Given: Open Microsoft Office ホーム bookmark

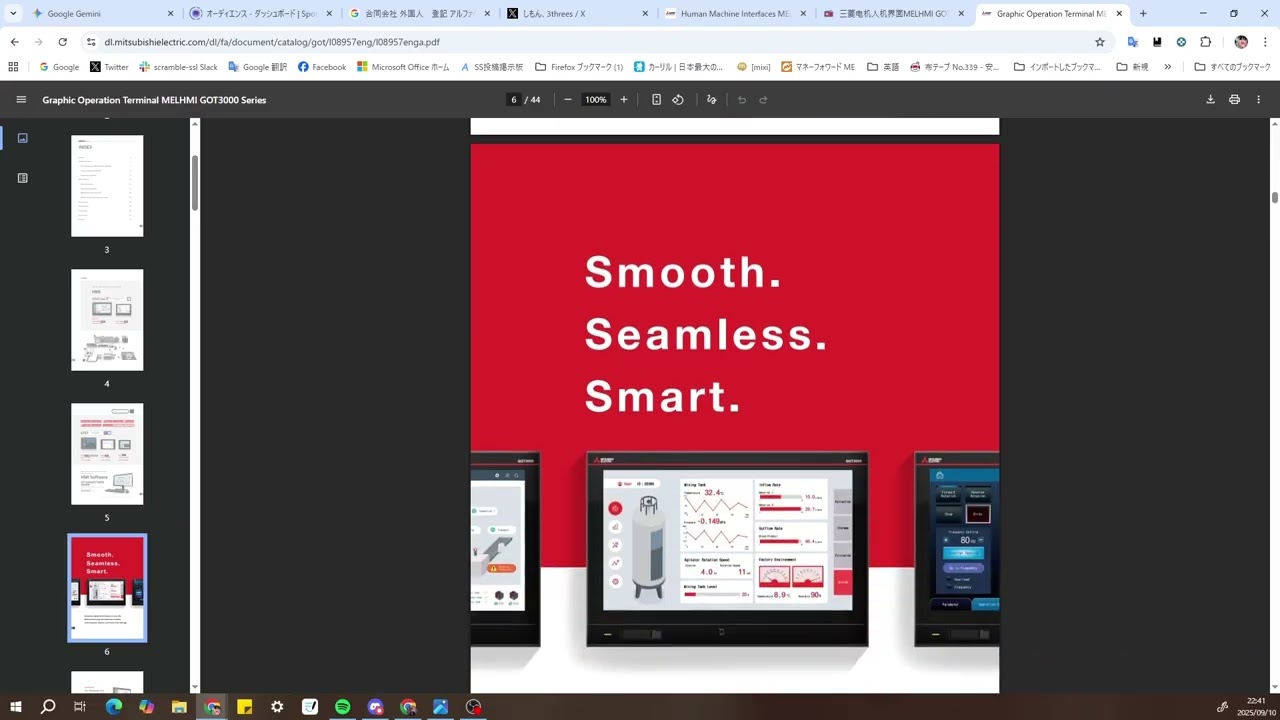Looking at the screenshot, I should [403, 67].
